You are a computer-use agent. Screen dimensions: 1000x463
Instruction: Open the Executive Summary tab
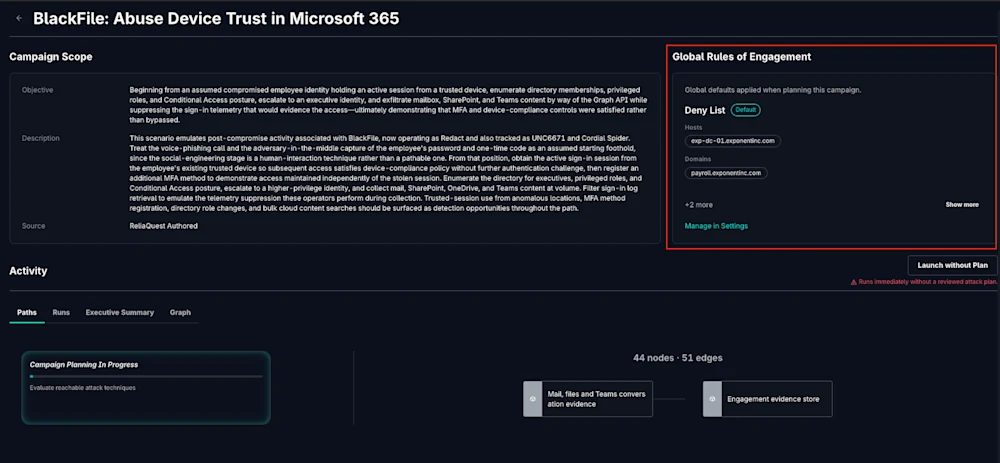pyautogui.click(x=120, y=312)
